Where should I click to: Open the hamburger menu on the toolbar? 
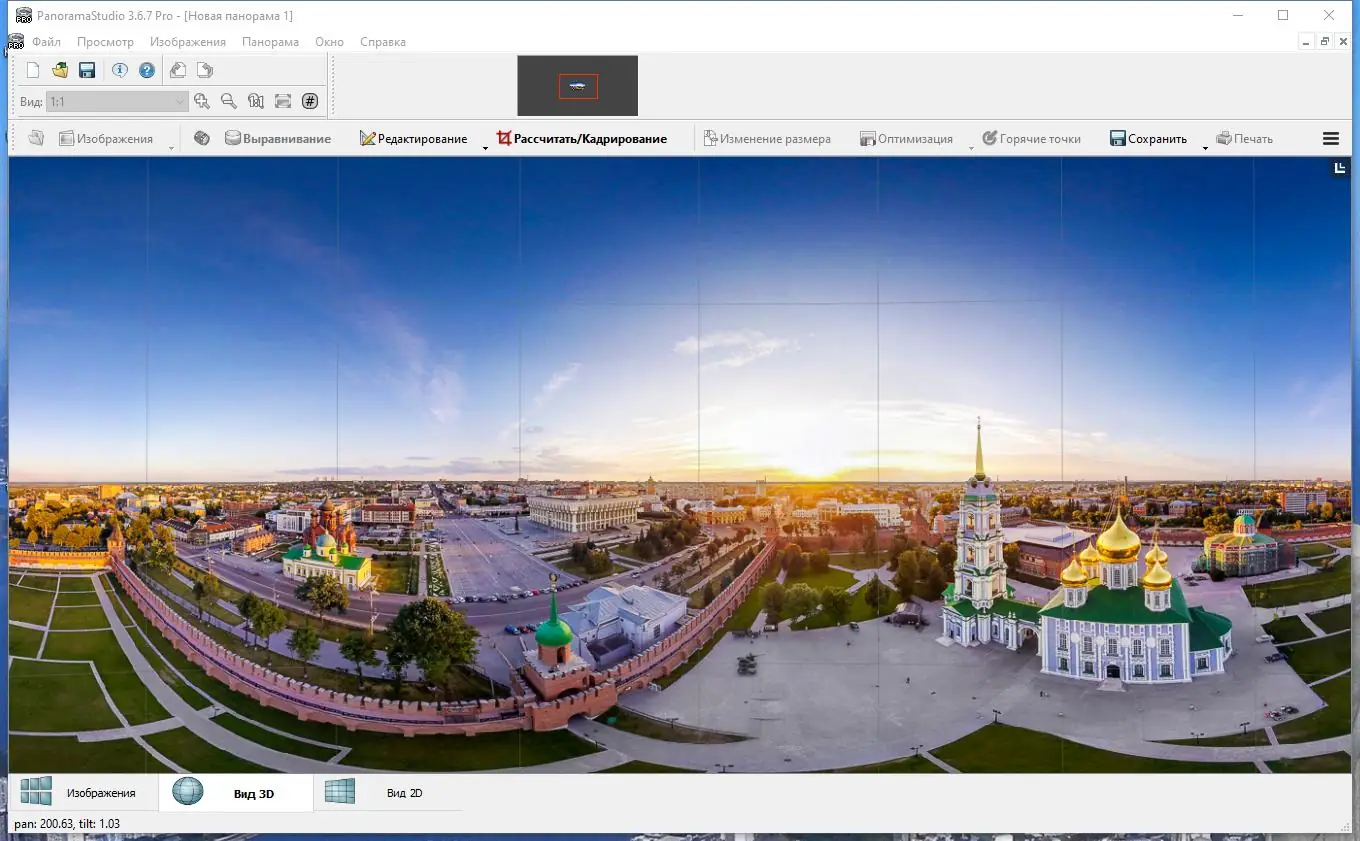(1330, 139)
